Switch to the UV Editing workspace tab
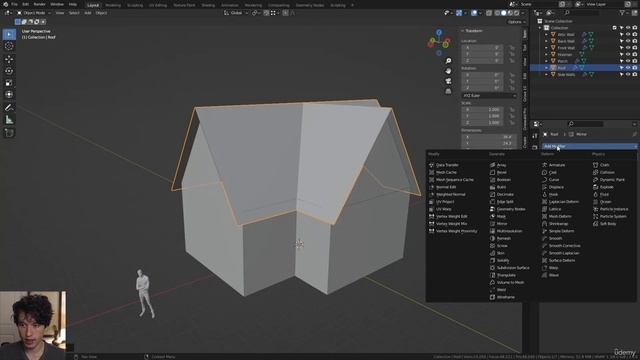The height and width of the screenshot is (360, 640). (158, 5)
